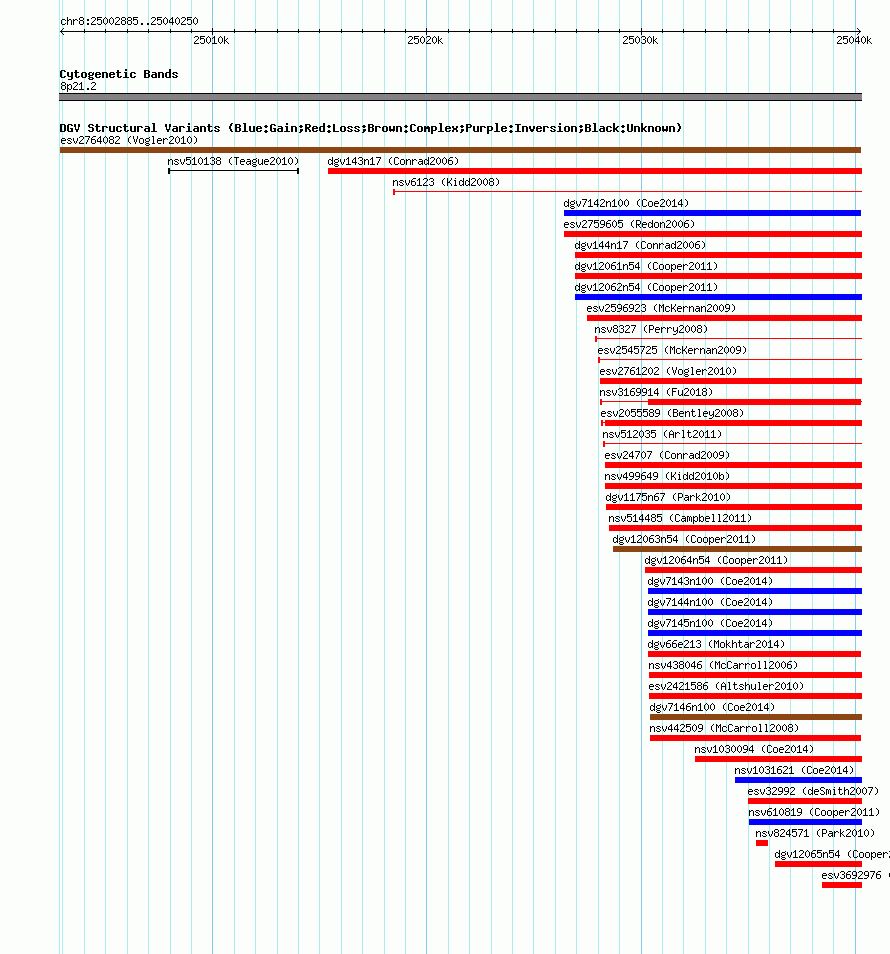This screenshot has height=954, width=890.
Task: Click dgv7143n100 (Coe2014) label
Action: click(710, 581)
